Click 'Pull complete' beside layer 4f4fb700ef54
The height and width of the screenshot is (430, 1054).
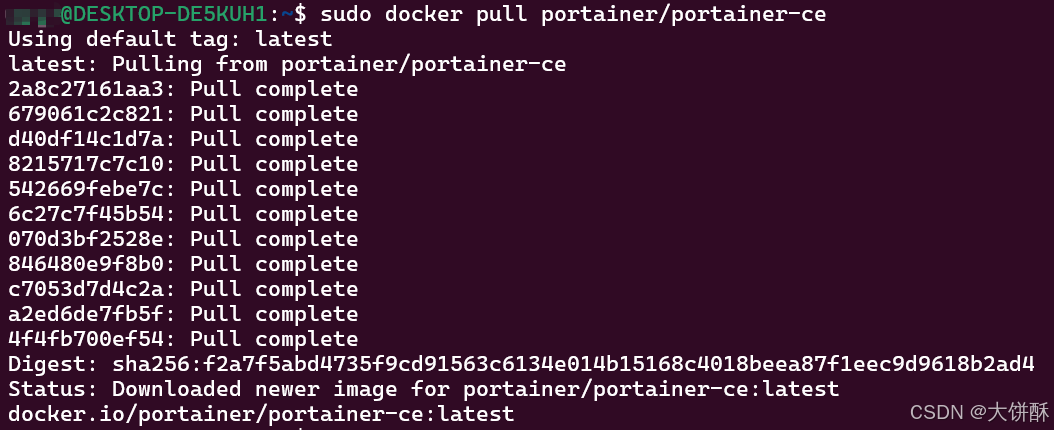tap(274, 339)
